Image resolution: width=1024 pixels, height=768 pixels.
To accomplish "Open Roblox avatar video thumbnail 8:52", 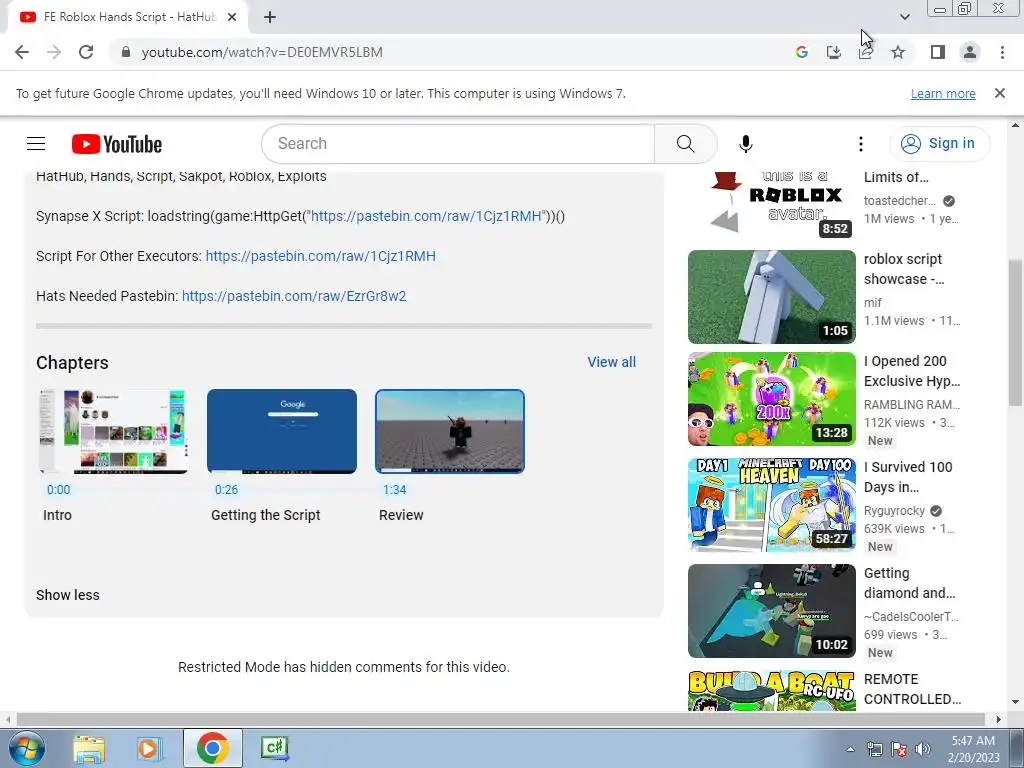I will 771,206.
